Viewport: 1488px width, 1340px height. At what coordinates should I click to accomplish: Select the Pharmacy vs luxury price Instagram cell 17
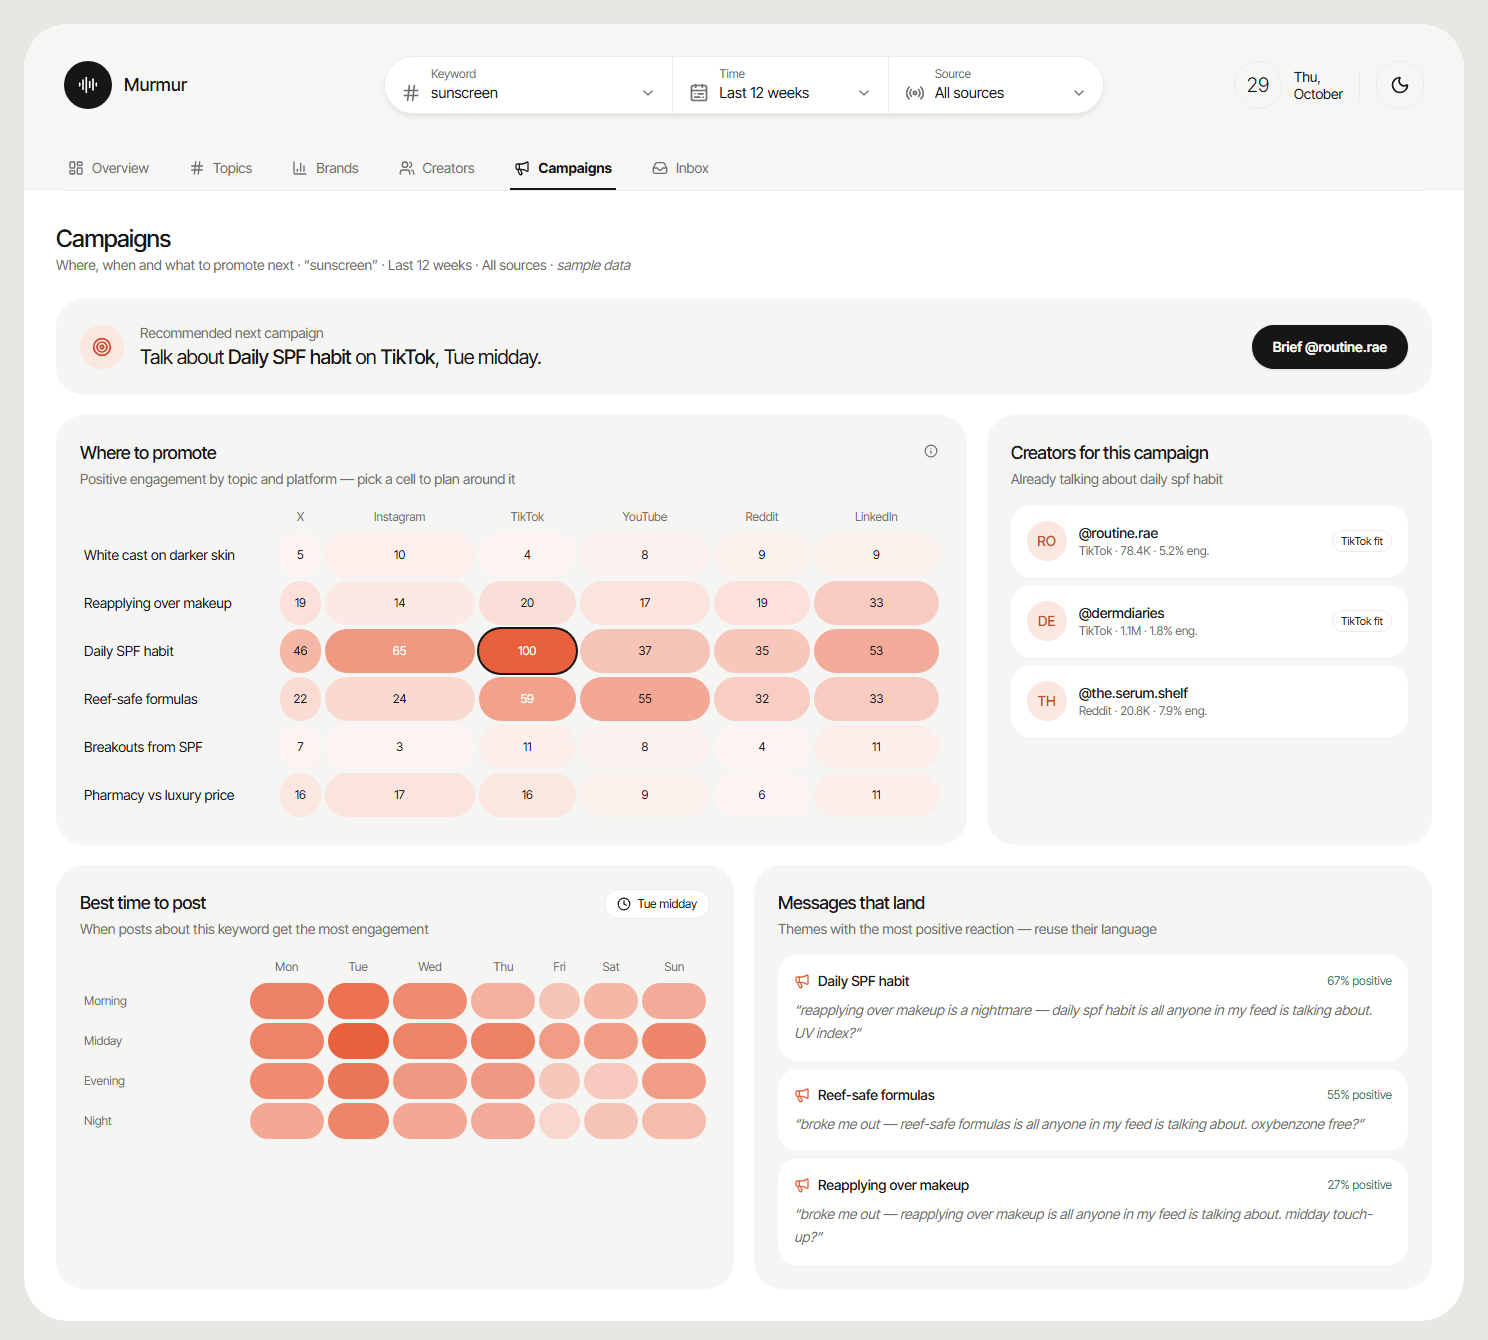(400, 795)
